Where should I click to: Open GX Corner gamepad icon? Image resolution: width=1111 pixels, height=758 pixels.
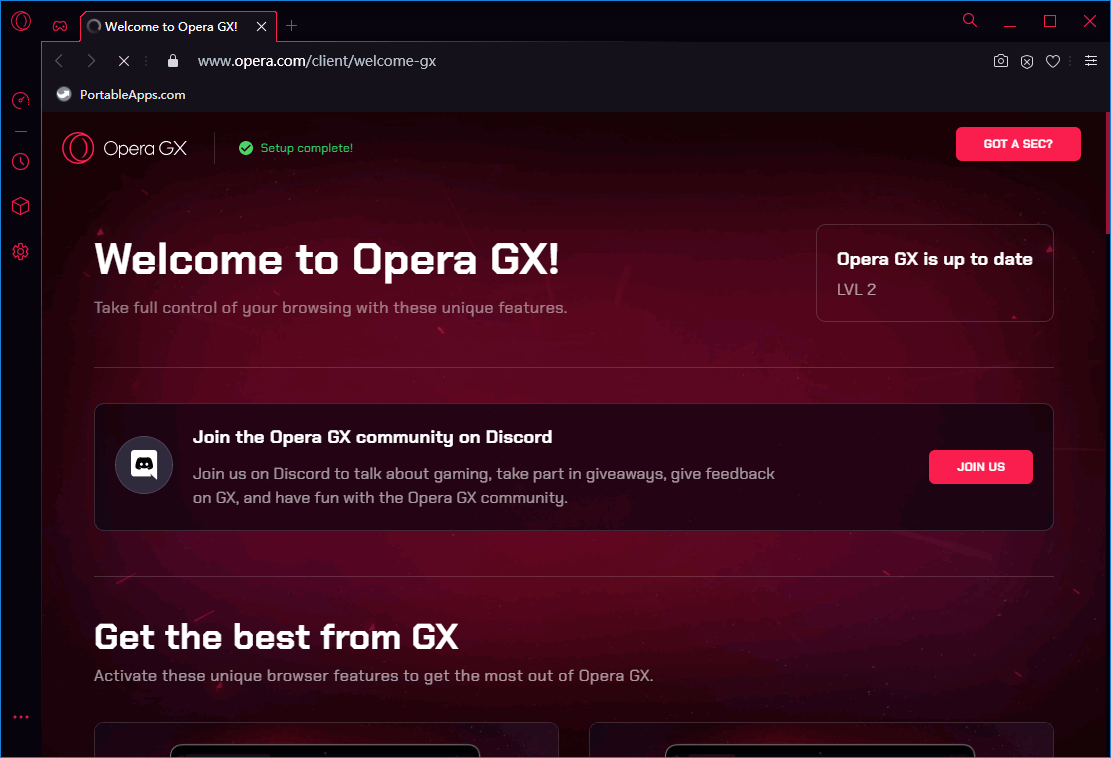click(x=60, y=26)
